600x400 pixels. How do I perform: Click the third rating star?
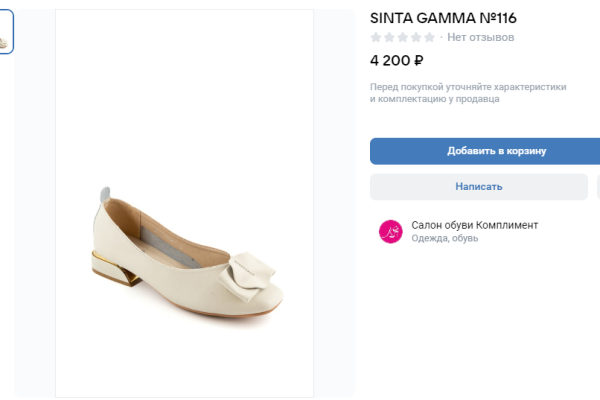coord(403,38)
